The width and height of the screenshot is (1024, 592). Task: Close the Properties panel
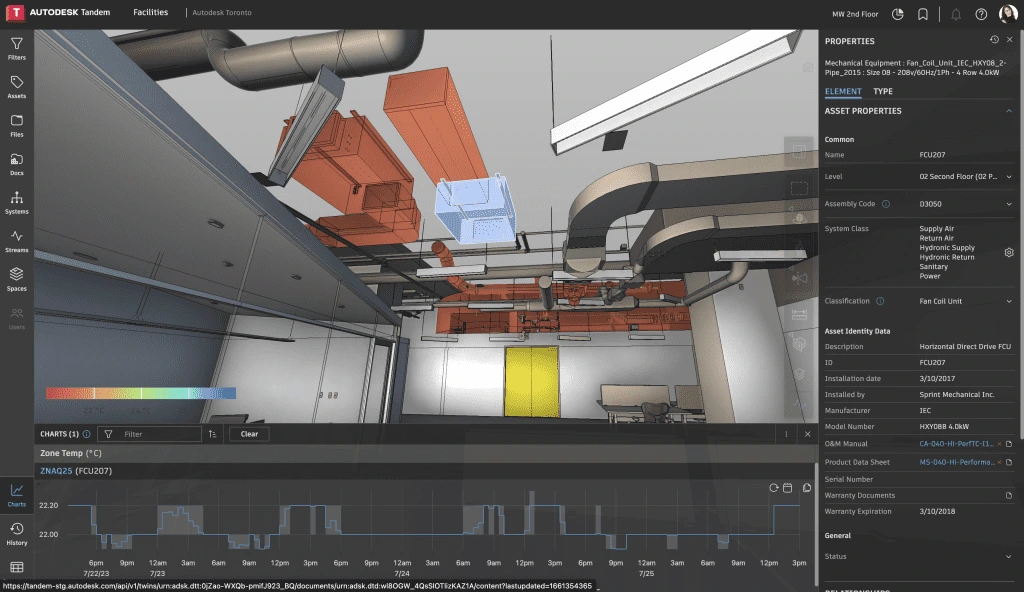coord(1010,40)
